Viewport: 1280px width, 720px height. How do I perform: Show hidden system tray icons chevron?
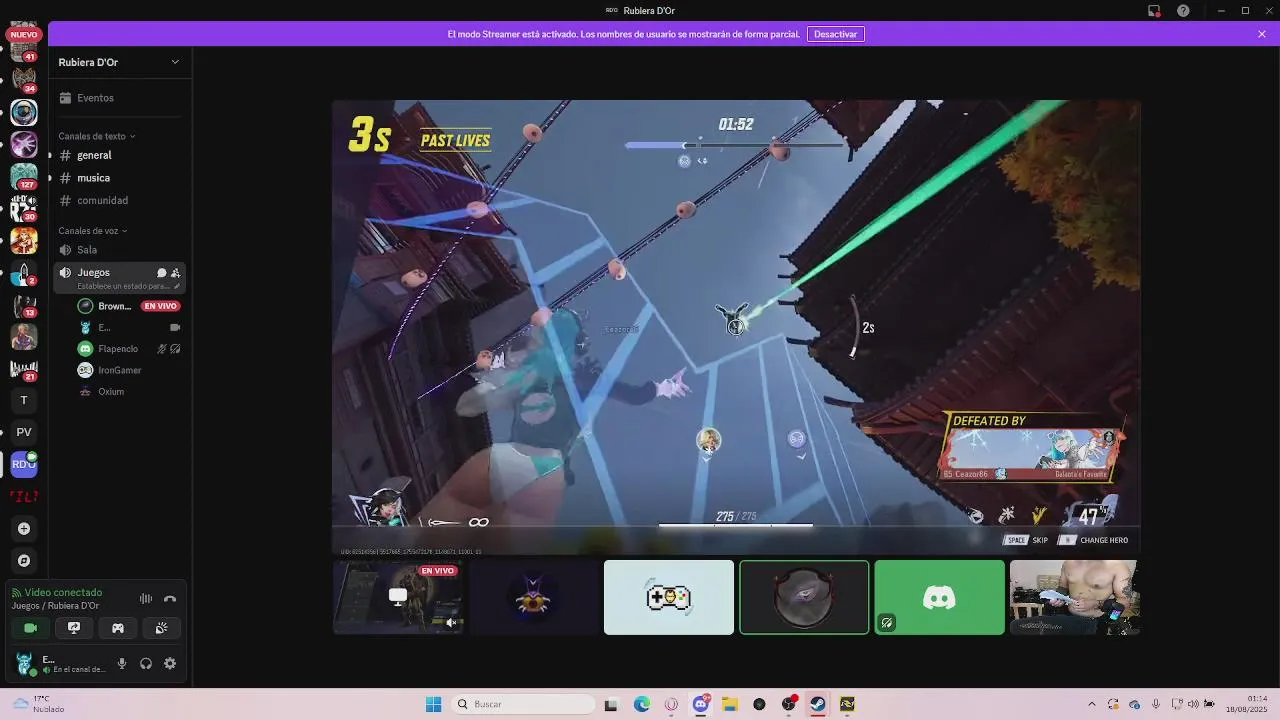pyautogui.click(x=1091, y=704)
